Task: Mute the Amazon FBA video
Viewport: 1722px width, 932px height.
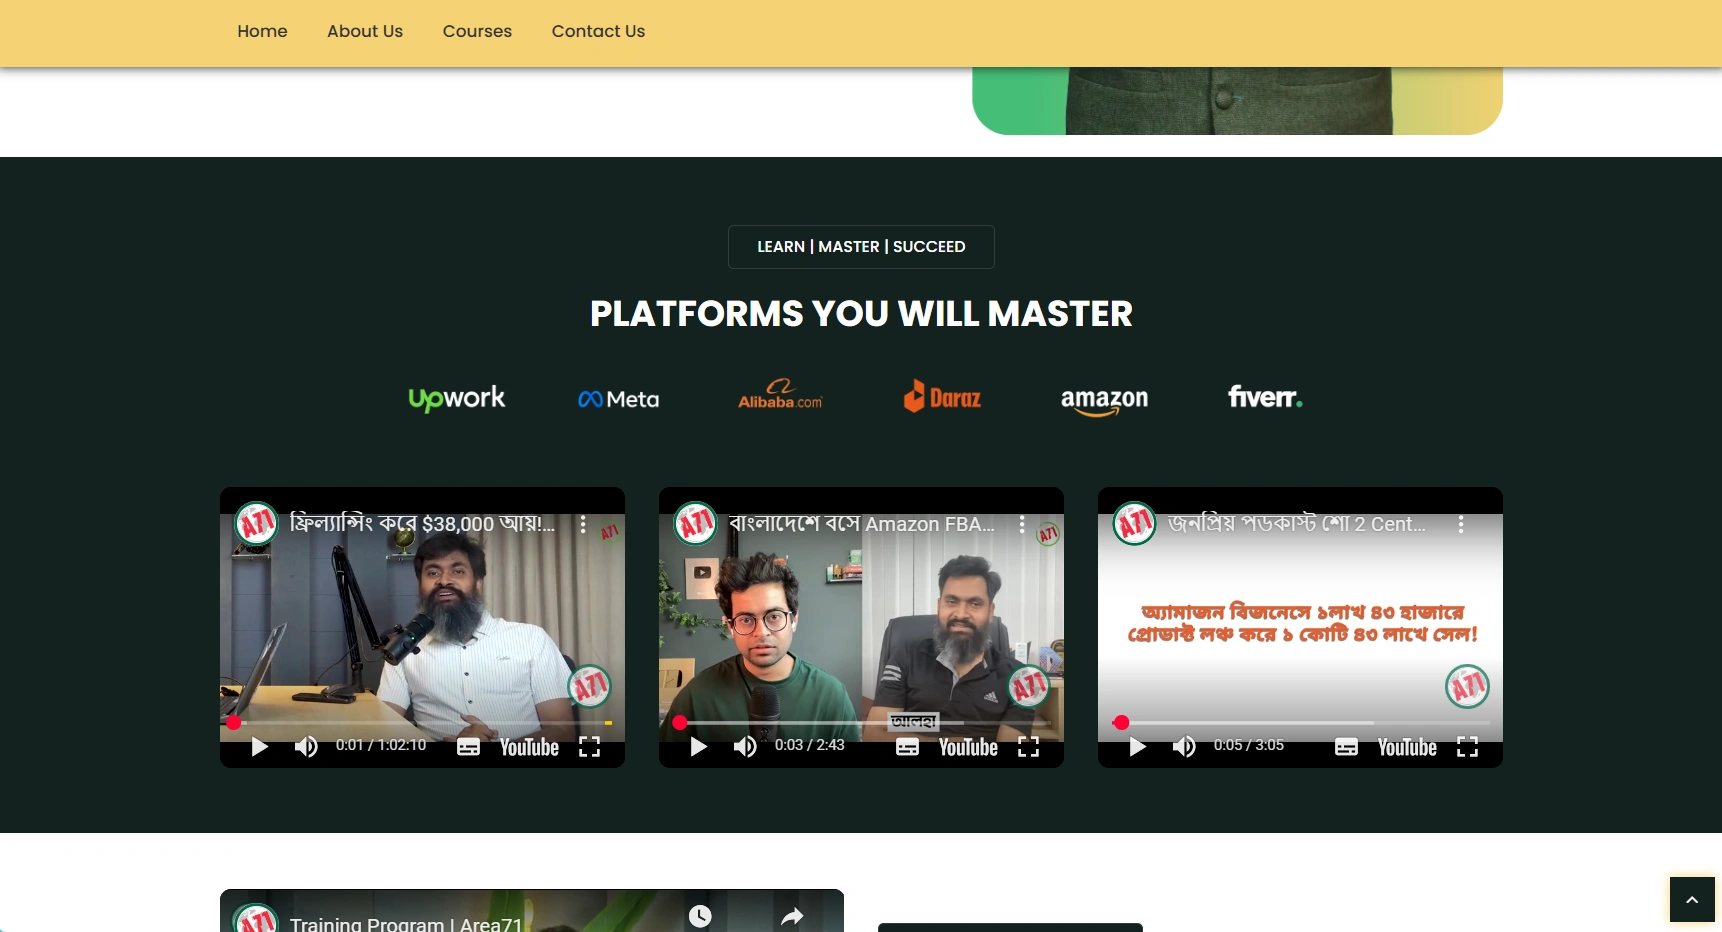Action: (x=745, y=747)
